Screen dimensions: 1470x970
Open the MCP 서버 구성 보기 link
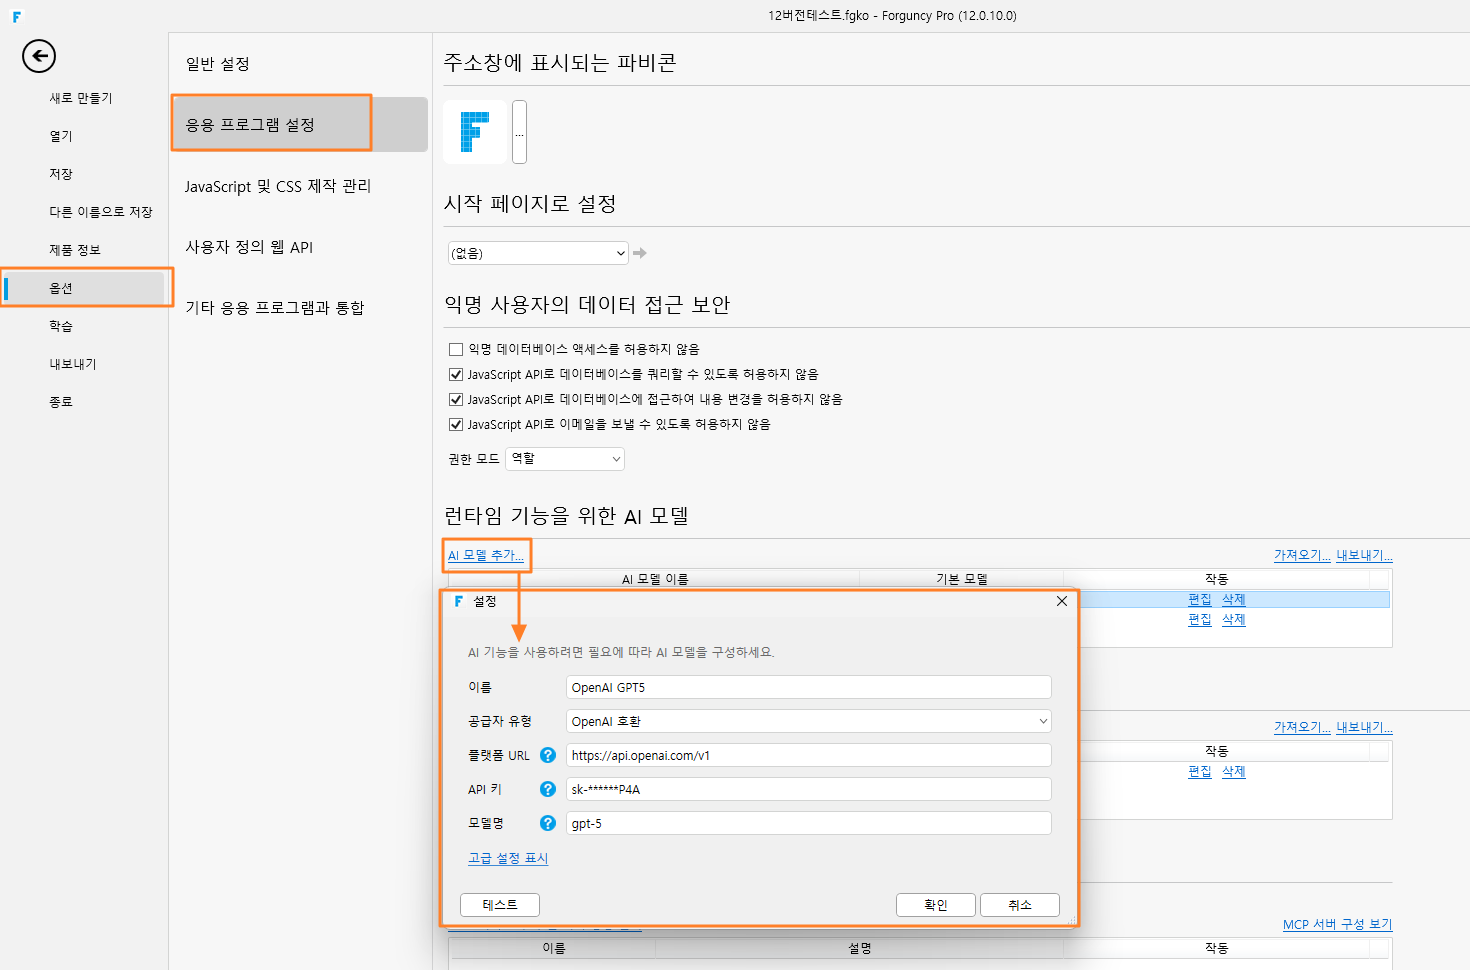[1337, 925]
